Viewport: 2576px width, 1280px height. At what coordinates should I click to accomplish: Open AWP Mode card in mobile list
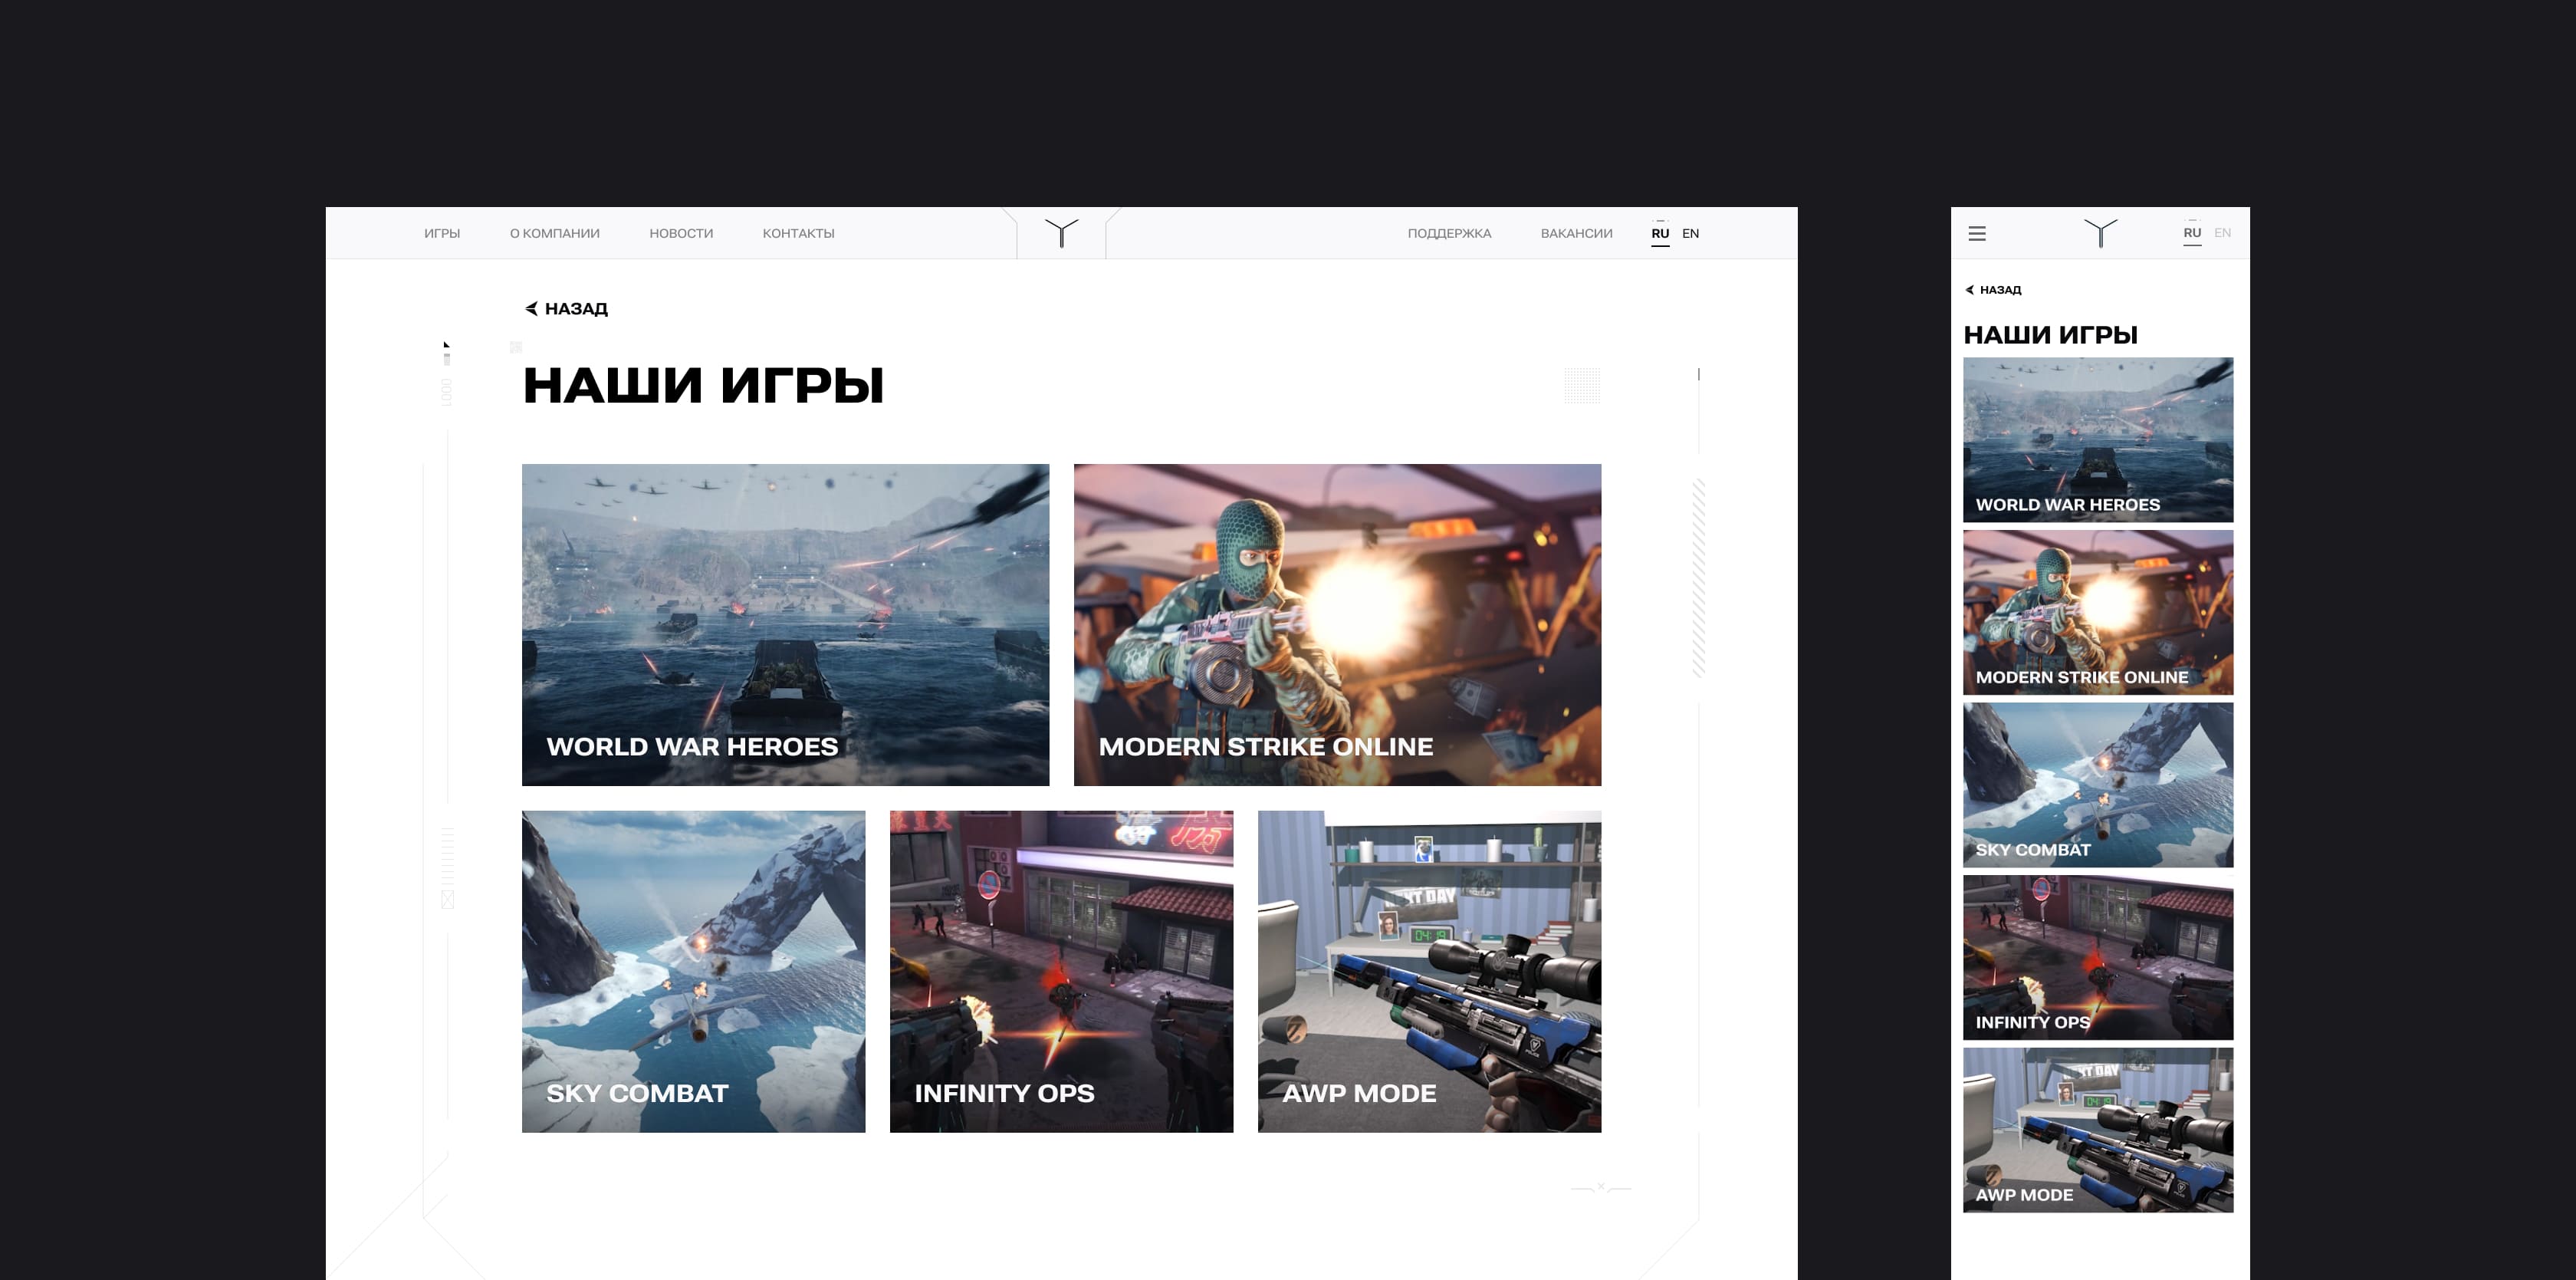[2098, 1130]
